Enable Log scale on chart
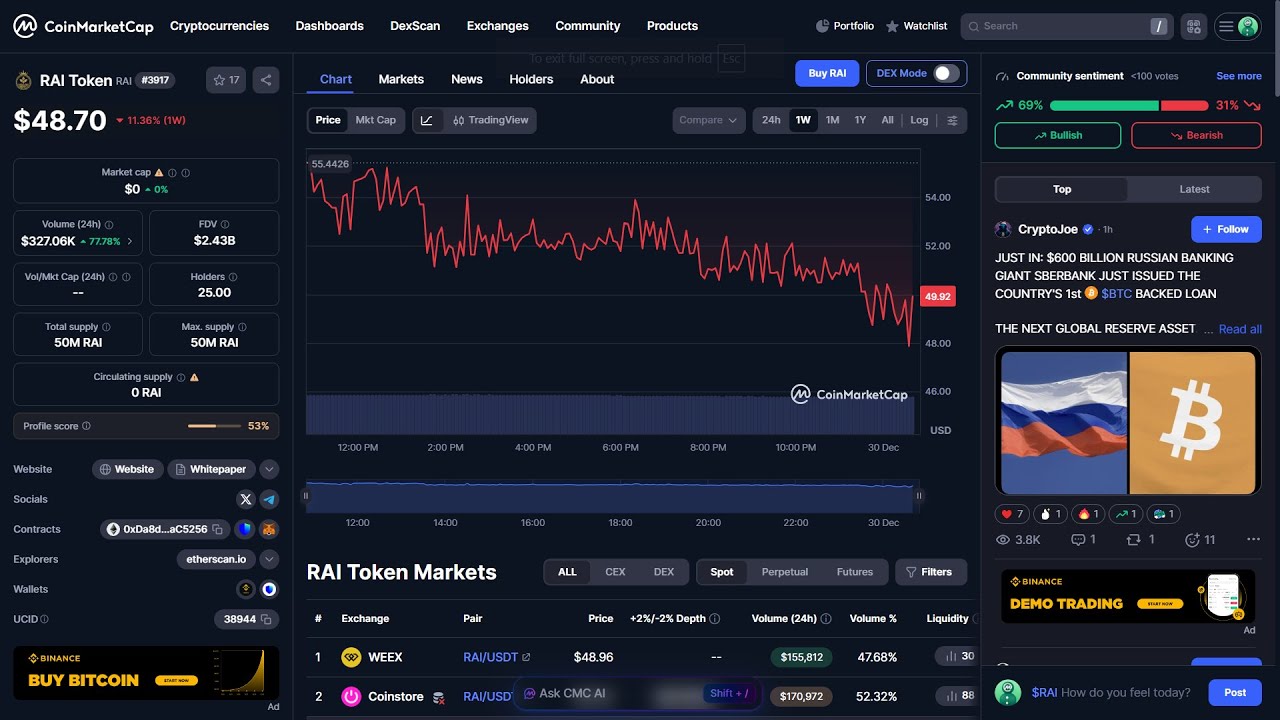1280x720 pixels. pyautogui.click(x=919, y=120)
